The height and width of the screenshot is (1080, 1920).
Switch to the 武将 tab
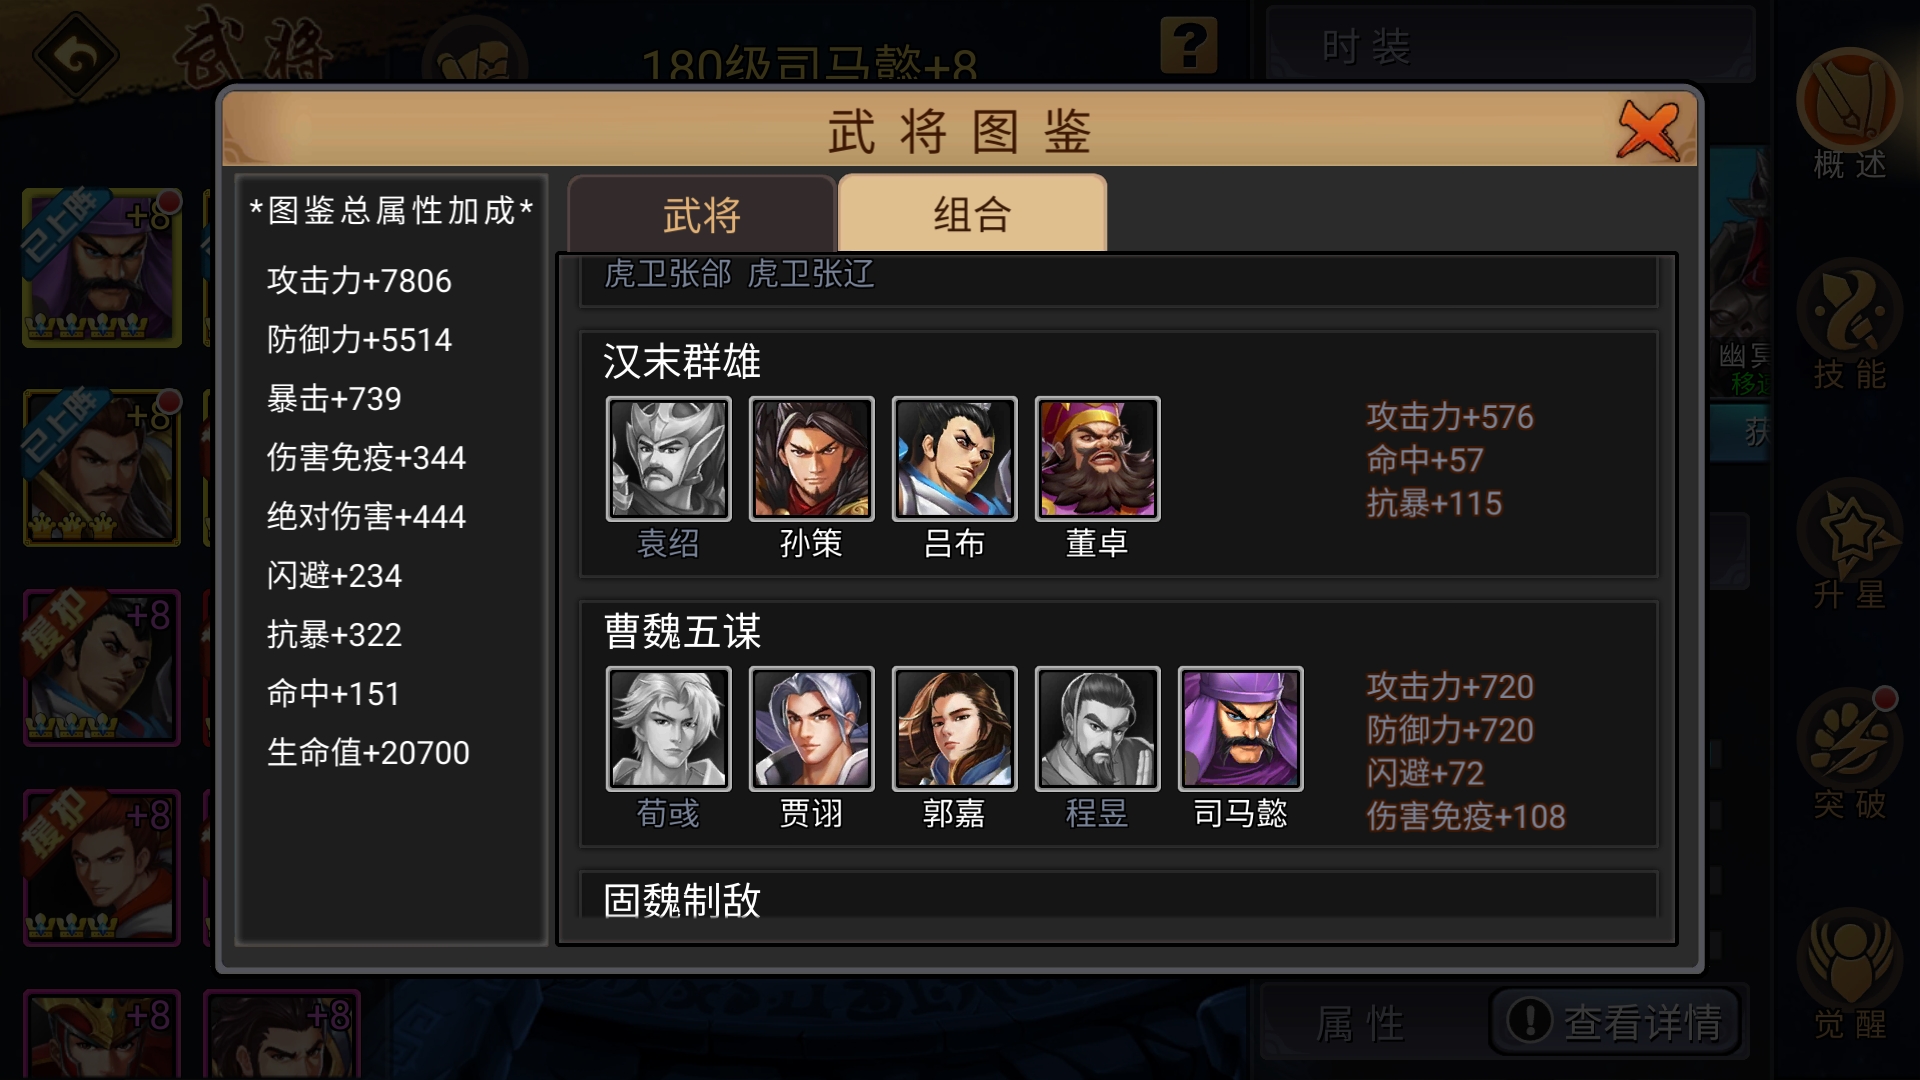pyautogui.click(x=701, y=214)
